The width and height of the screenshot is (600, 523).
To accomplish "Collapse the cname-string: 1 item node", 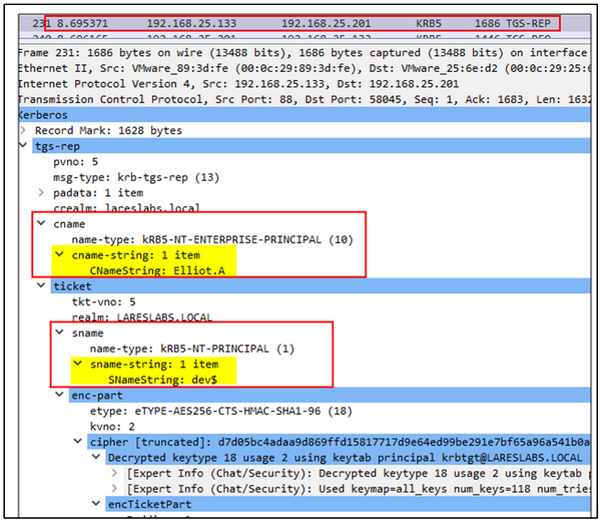I will tap(59, 255).
